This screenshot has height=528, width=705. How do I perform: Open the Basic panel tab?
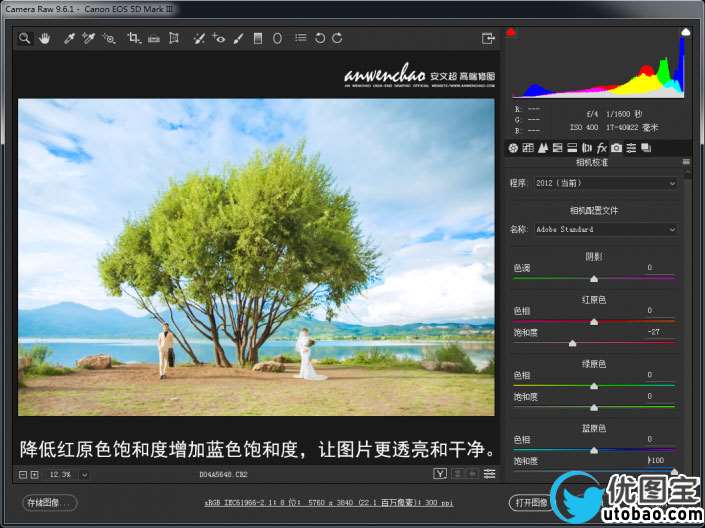click(x=513, y=148)
